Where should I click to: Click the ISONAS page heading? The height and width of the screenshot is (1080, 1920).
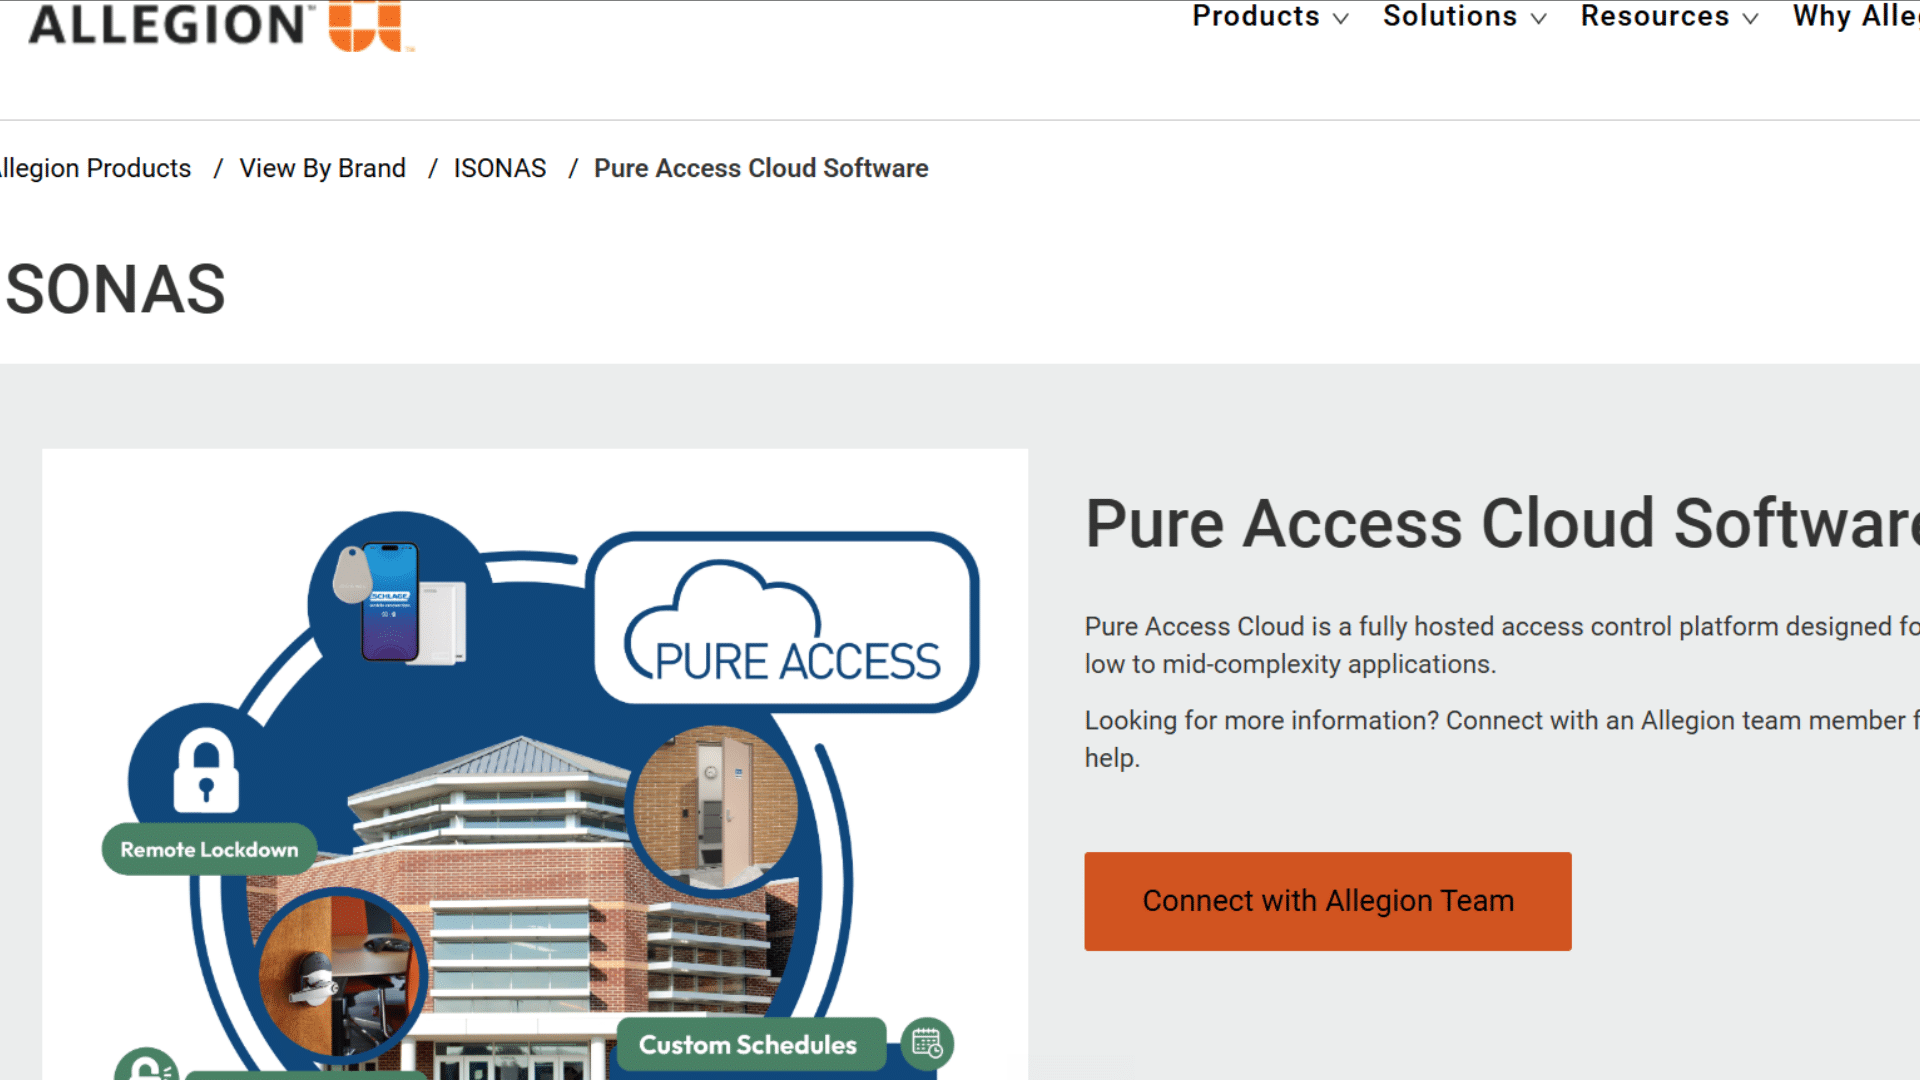pyautogui.click(x=113, y=290)
